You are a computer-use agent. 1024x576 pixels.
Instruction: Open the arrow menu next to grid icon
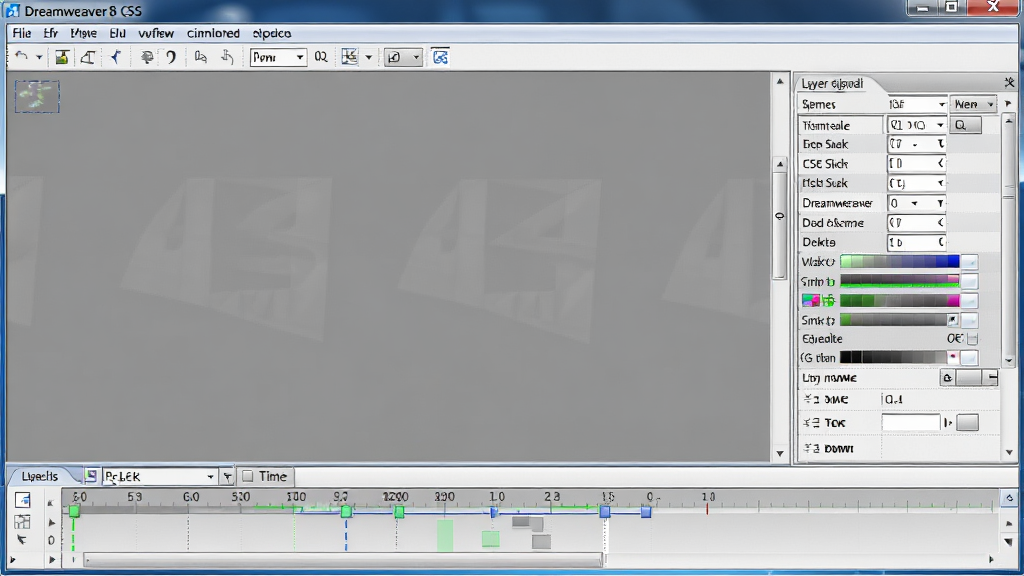pyautogui.click(x=368, y=57)
